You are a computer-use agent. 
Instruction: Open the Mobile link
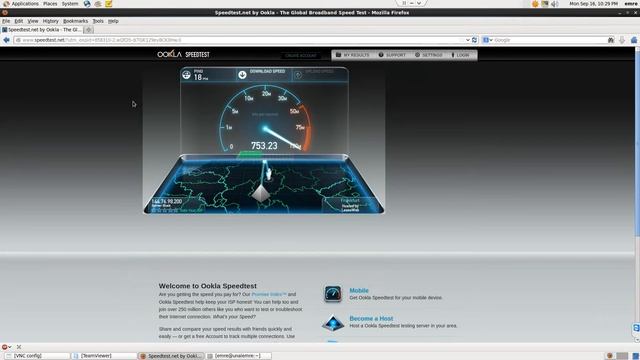[359, 291]
